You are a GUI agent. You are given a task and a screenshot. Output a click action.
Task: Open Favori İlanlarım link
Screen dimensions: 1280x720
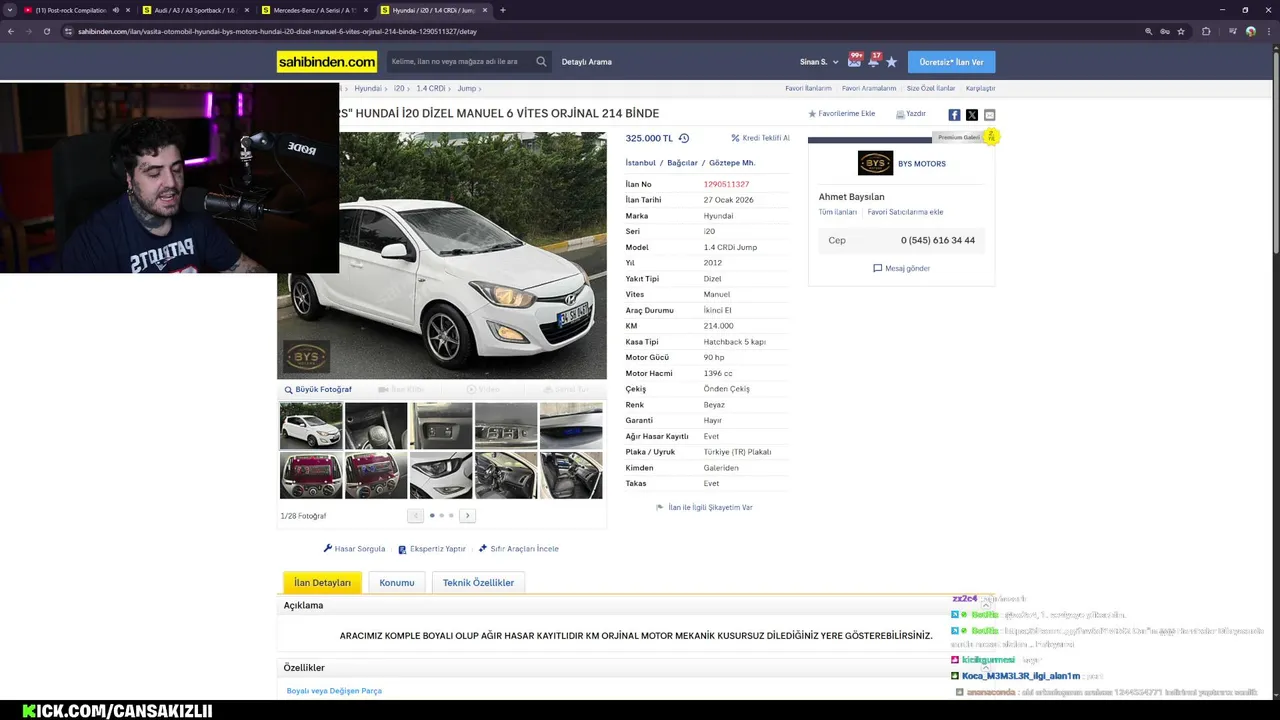click(x=808, y=89)
